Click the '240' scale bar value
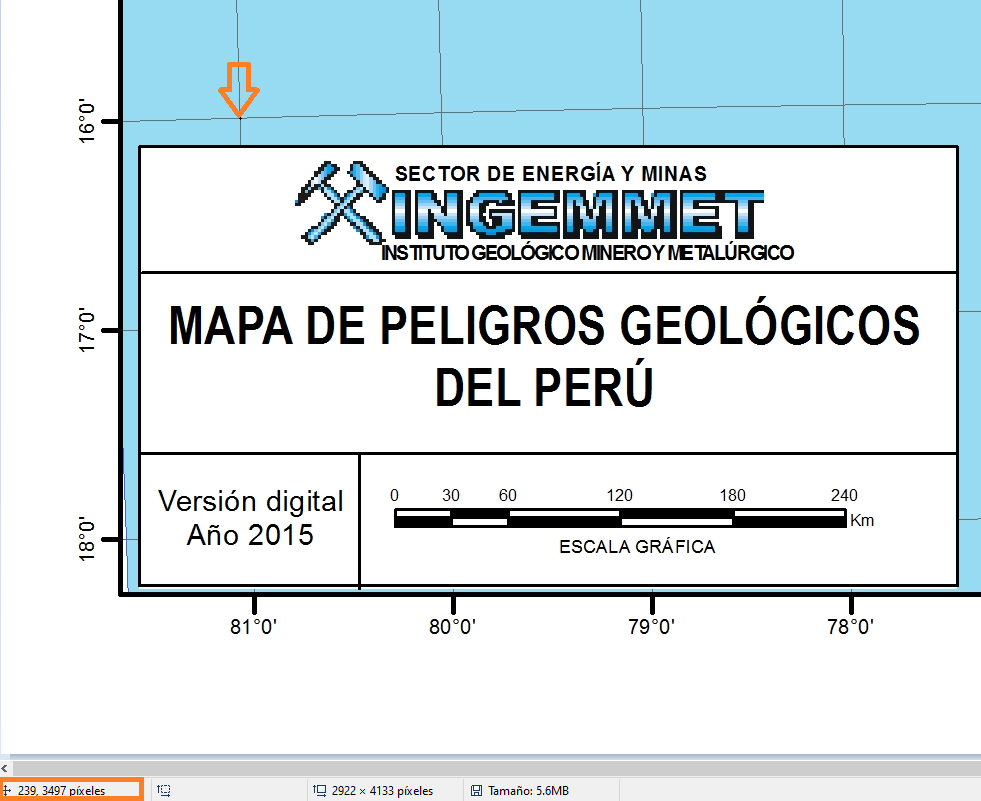The image size is (981, 801). click(x=844, y=496)
